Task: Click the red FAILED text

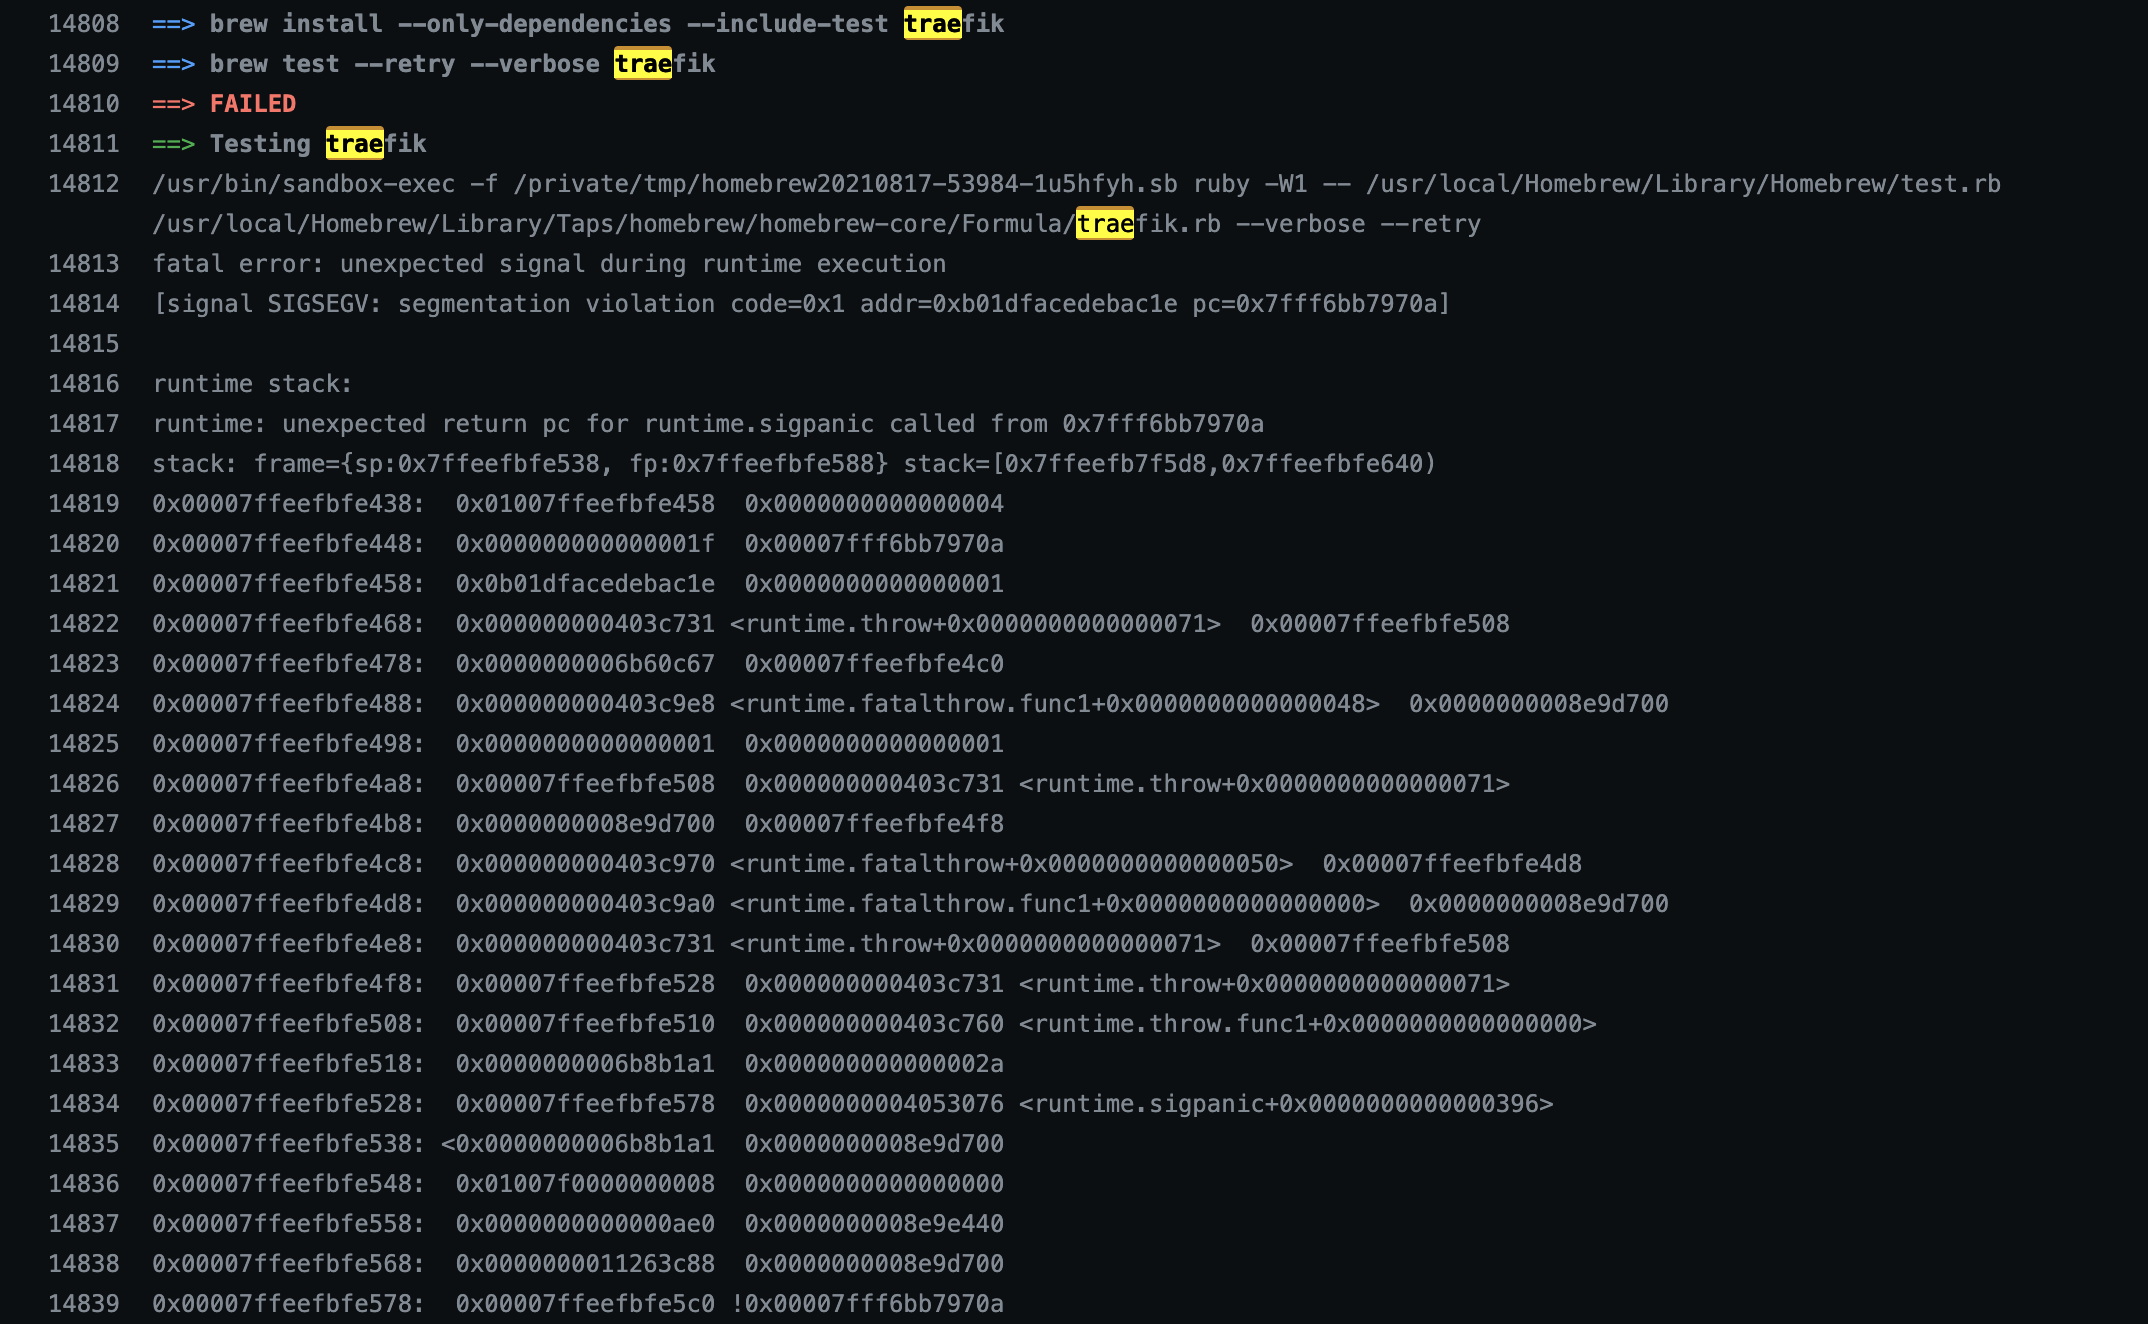Action: (x=253, y=104)
